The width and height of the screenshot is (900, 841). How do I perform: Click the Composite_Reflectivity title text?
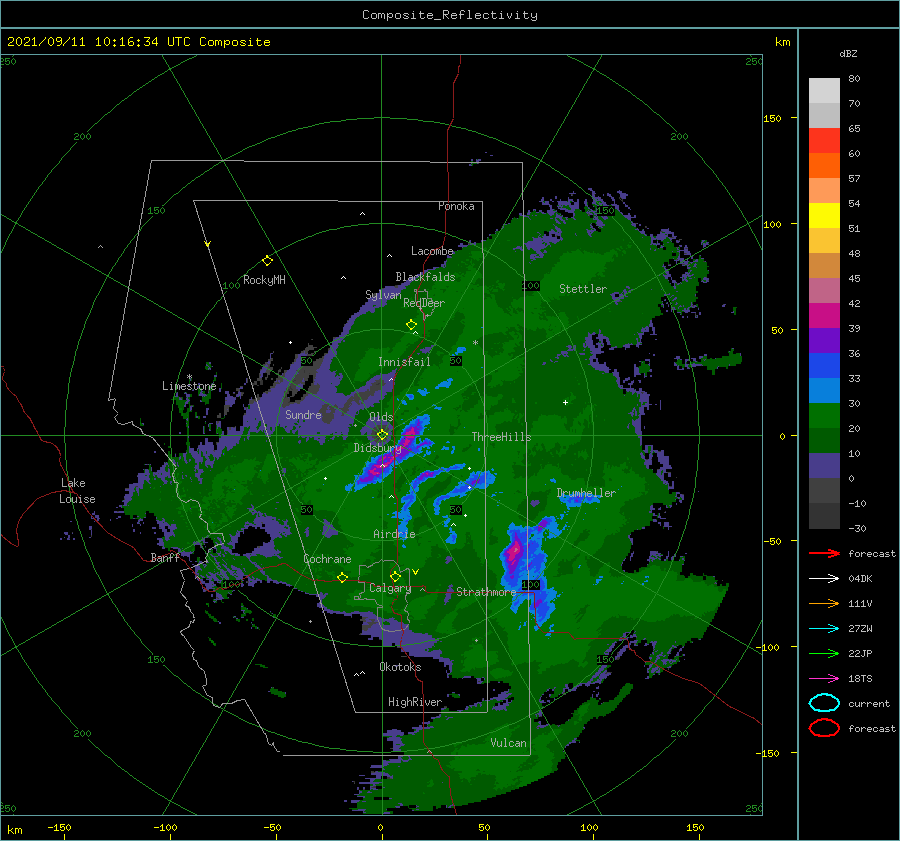pos(450,15)
